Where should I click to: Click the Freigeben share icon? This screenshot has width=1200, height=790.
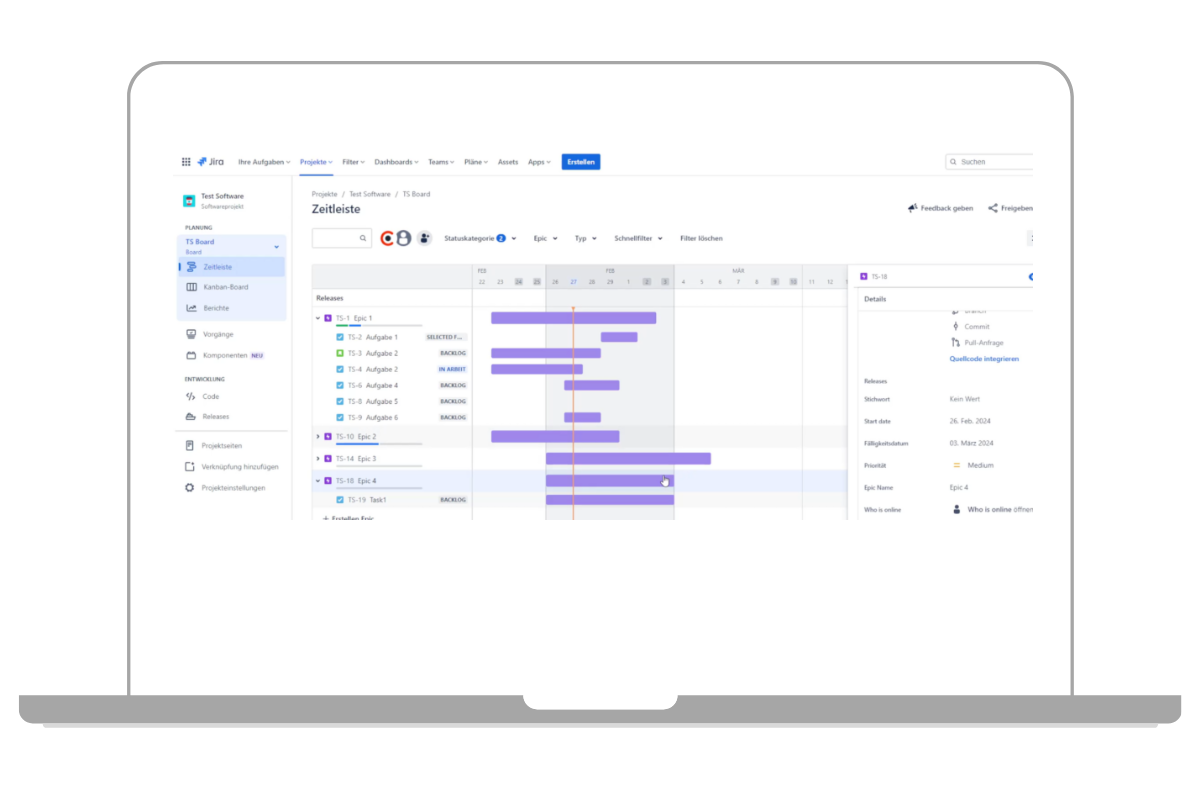[x=993, y=208]
